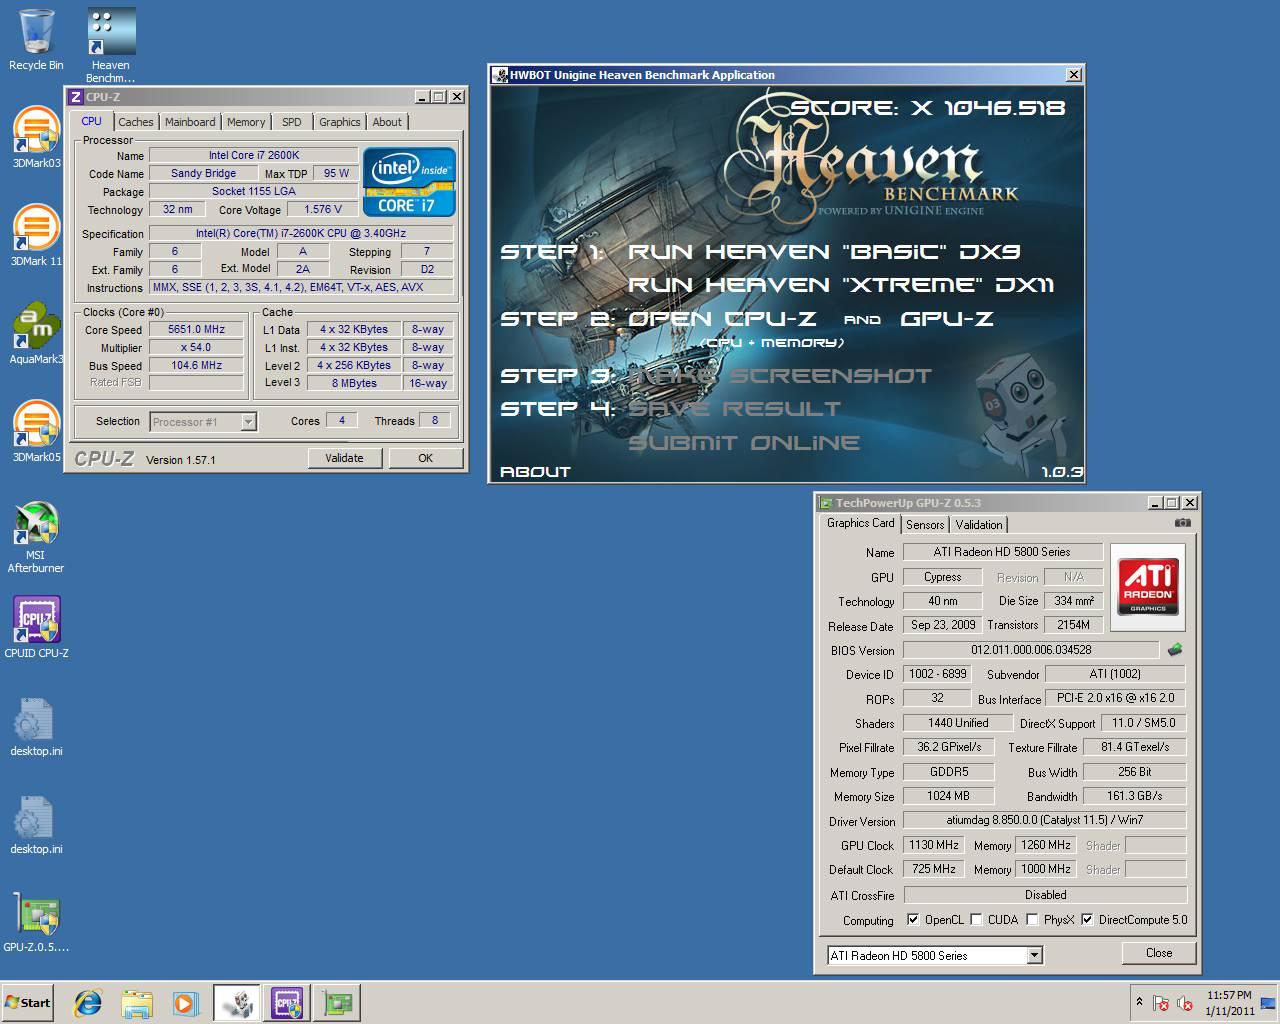Click Take Screenshot in Heaven step 3
The width and height of the screenshot is (1280, 1024).
click(x=780, y=376)
